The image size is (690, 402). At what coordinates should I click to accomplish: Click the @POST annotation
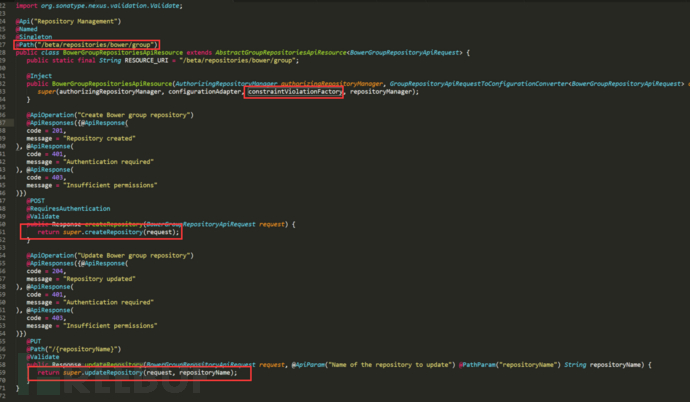pos(36,201)
